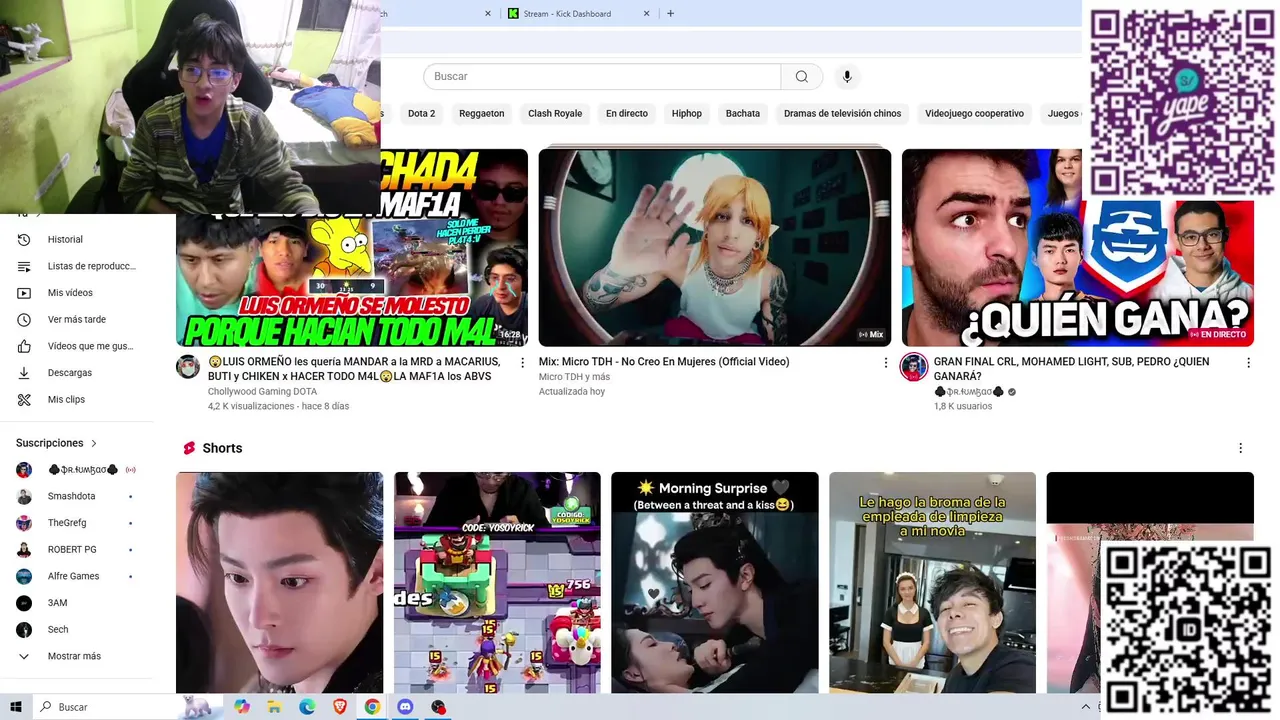Open Ver más tarde in sidebar

(x=76, y=320)
